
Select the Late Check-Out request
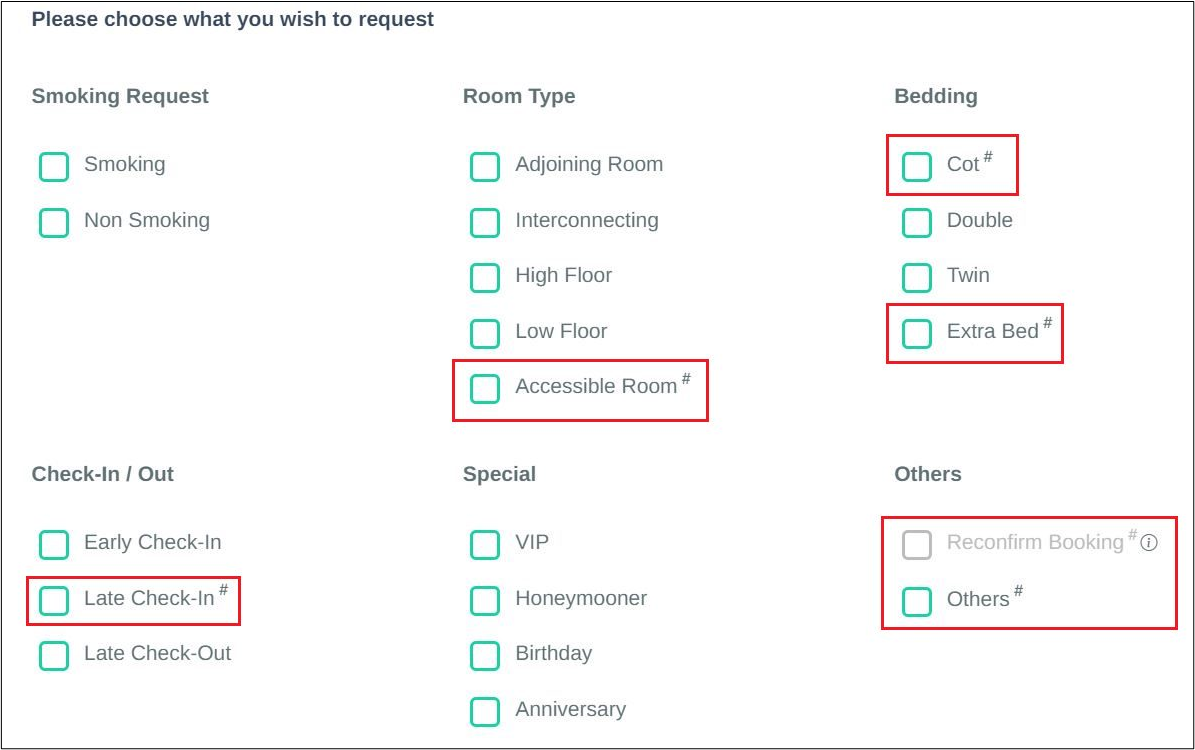click(53, 656)
